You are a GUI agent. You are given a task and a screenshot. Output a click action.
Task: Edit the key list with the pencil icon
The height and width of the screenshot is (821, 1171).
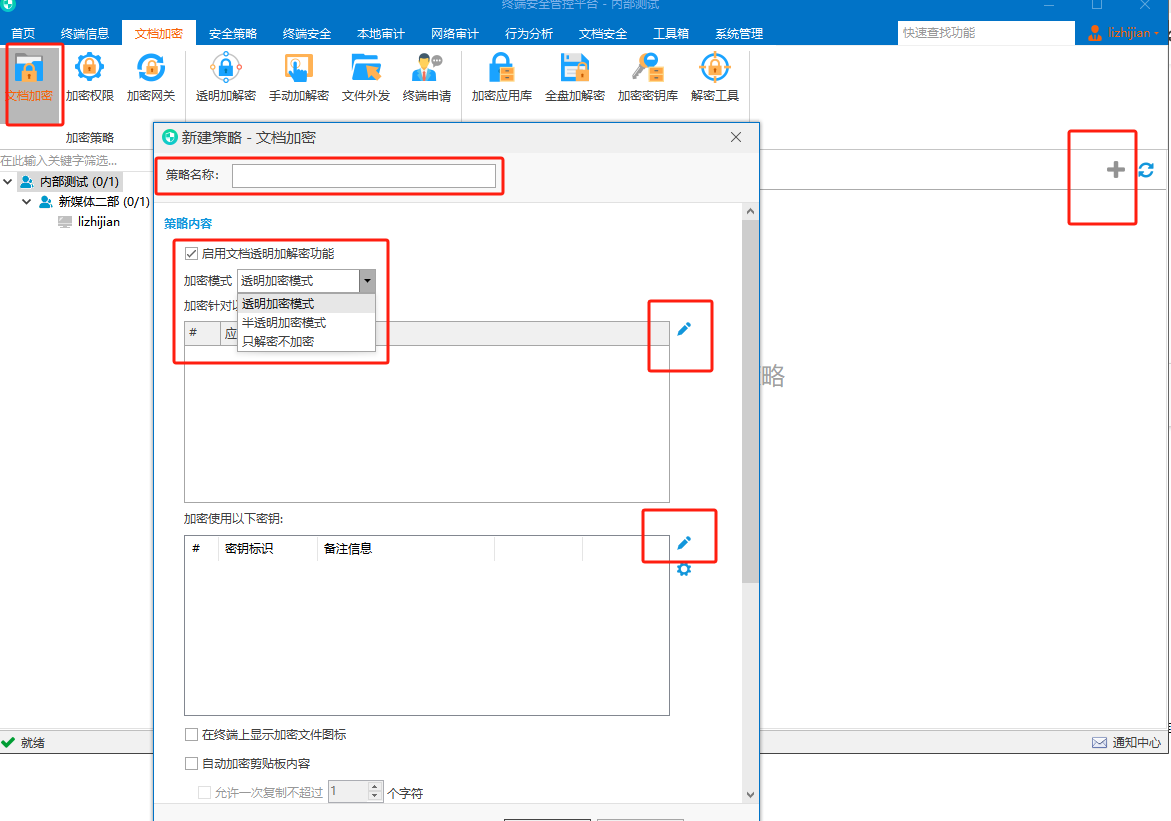point(684,542)
